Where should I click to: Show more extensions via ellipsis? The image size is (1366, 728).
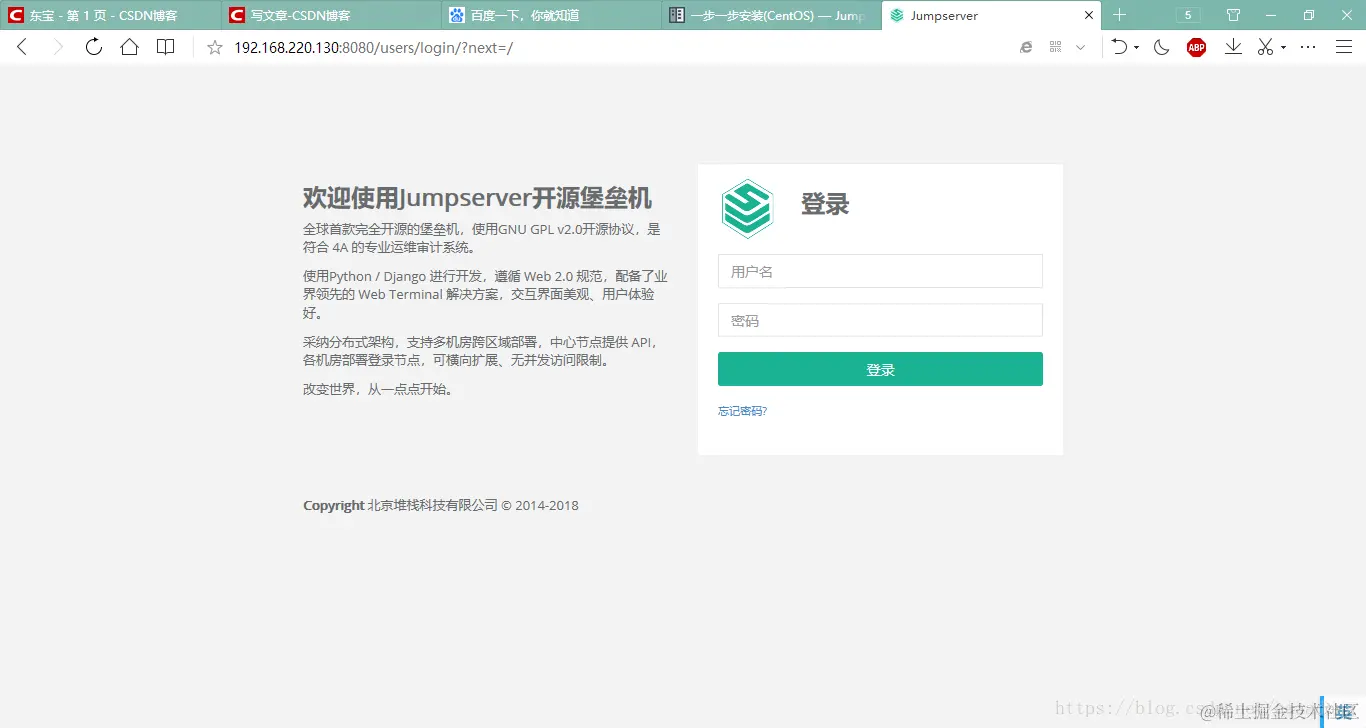click(1308, 47)
